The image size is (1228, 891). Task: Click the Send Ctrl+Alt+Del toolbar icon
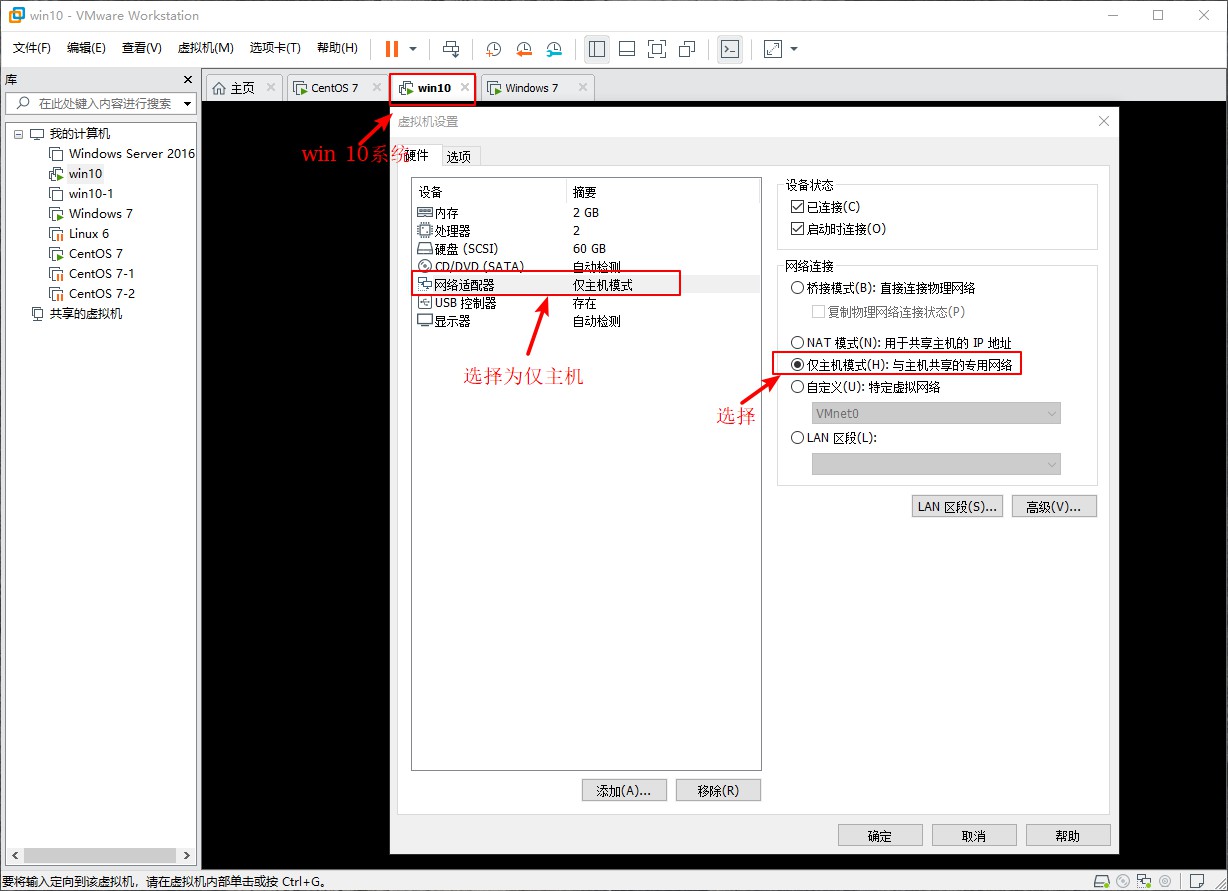(x=451, y=48)
